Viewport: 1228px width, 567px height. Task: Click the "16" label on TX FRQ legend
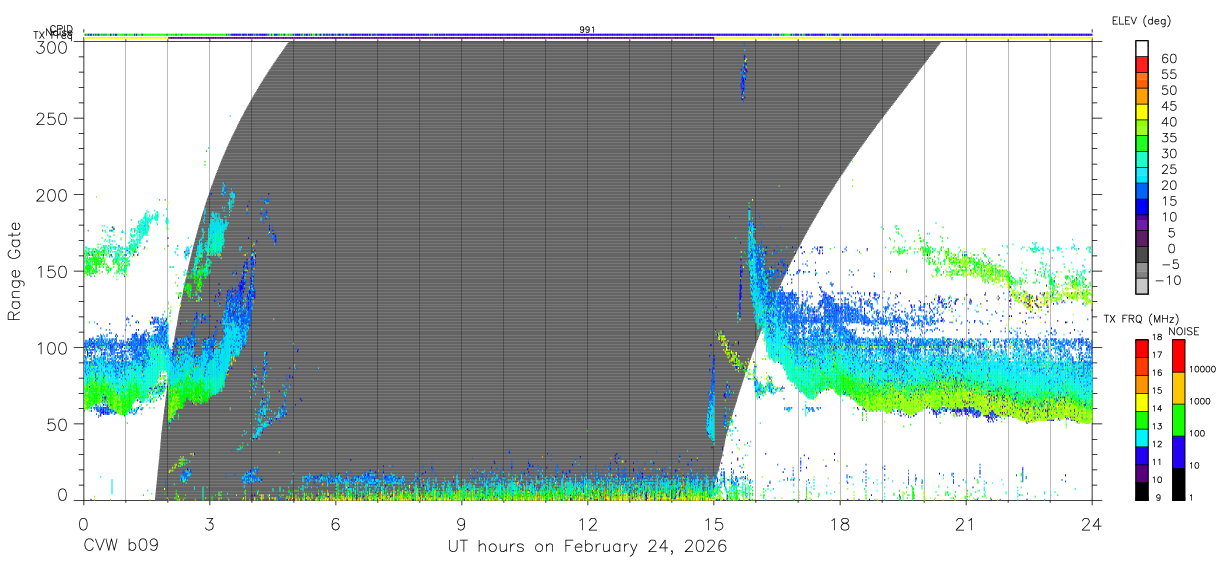1159,373
